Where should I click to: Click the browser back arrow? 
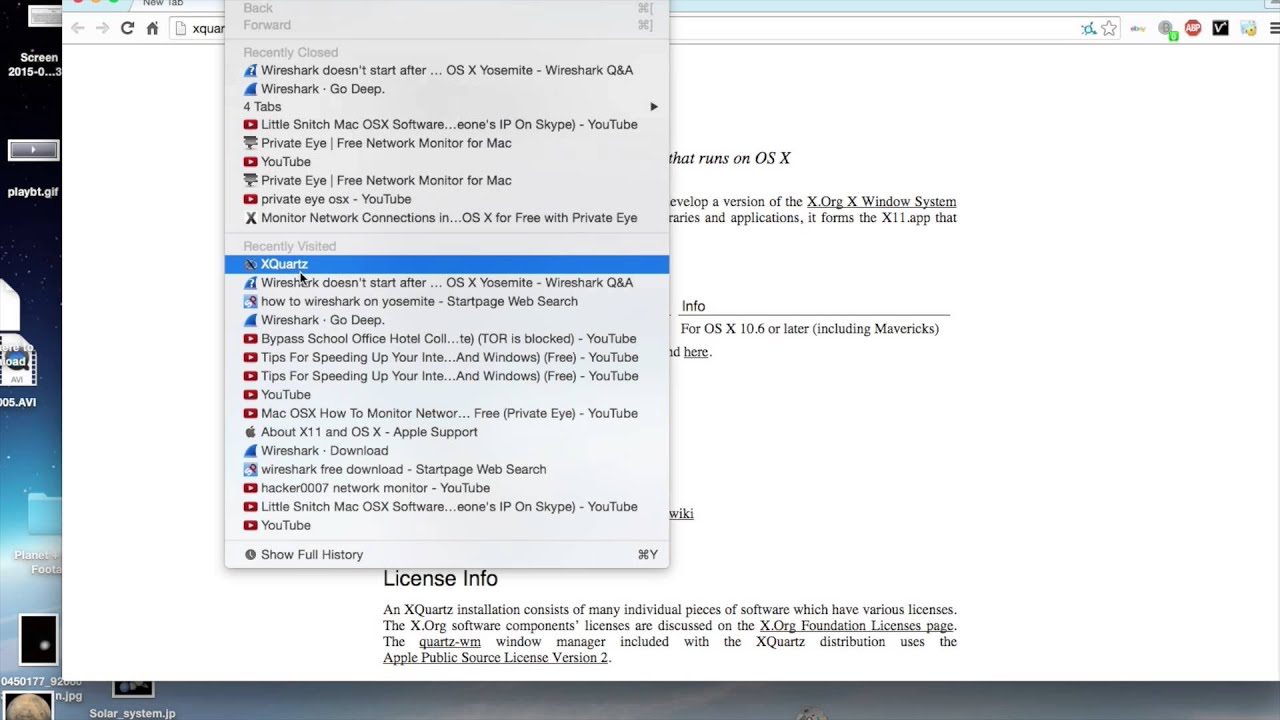click(78, 28)
